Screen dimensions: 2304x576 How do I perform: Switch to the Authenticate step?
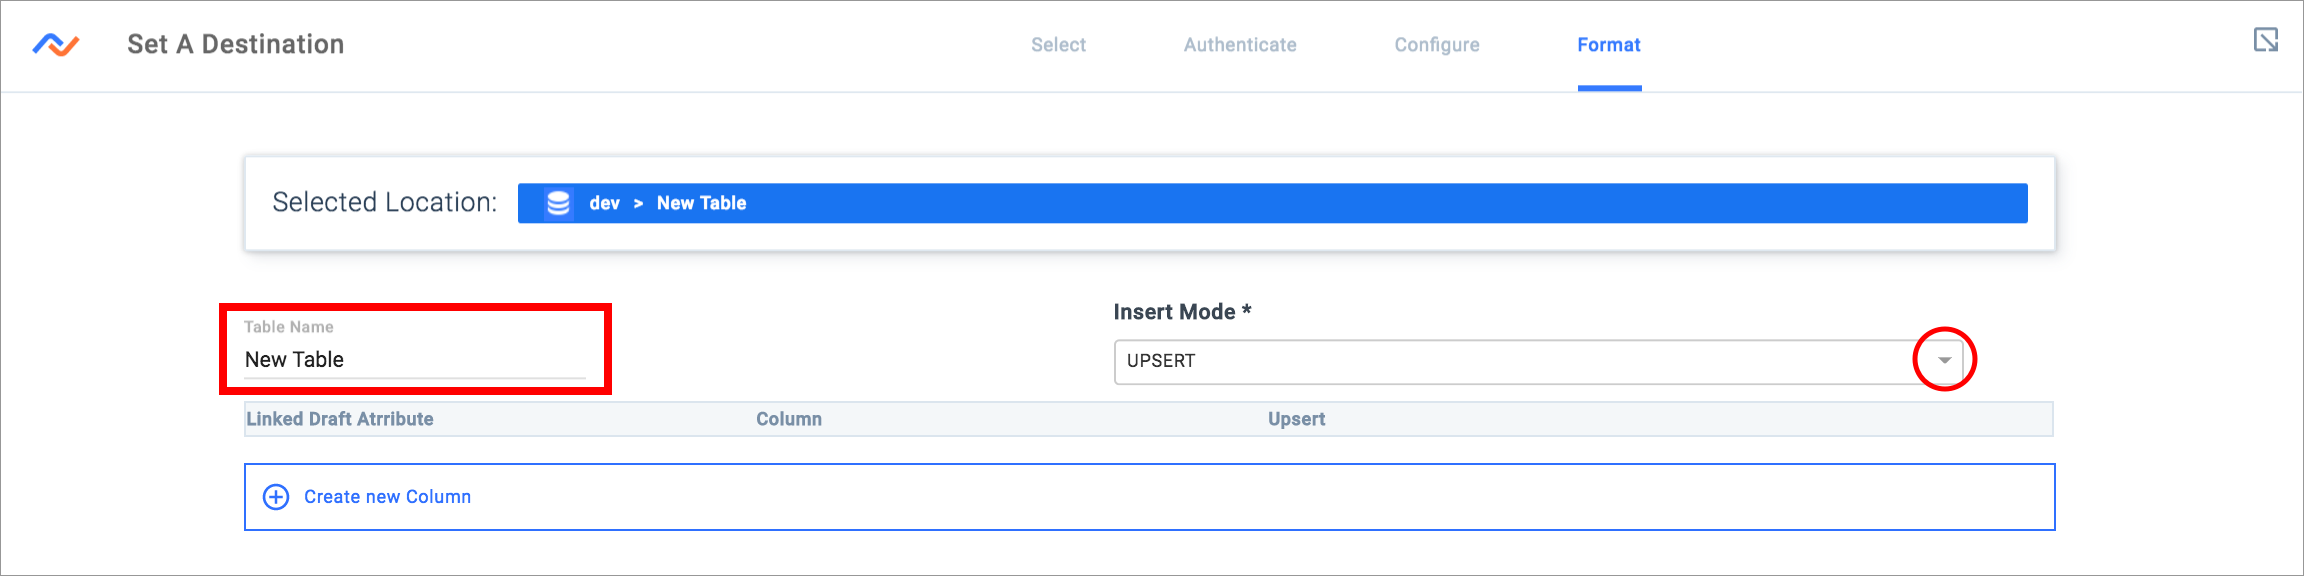pyautogui.click(x=1240, y=45)
